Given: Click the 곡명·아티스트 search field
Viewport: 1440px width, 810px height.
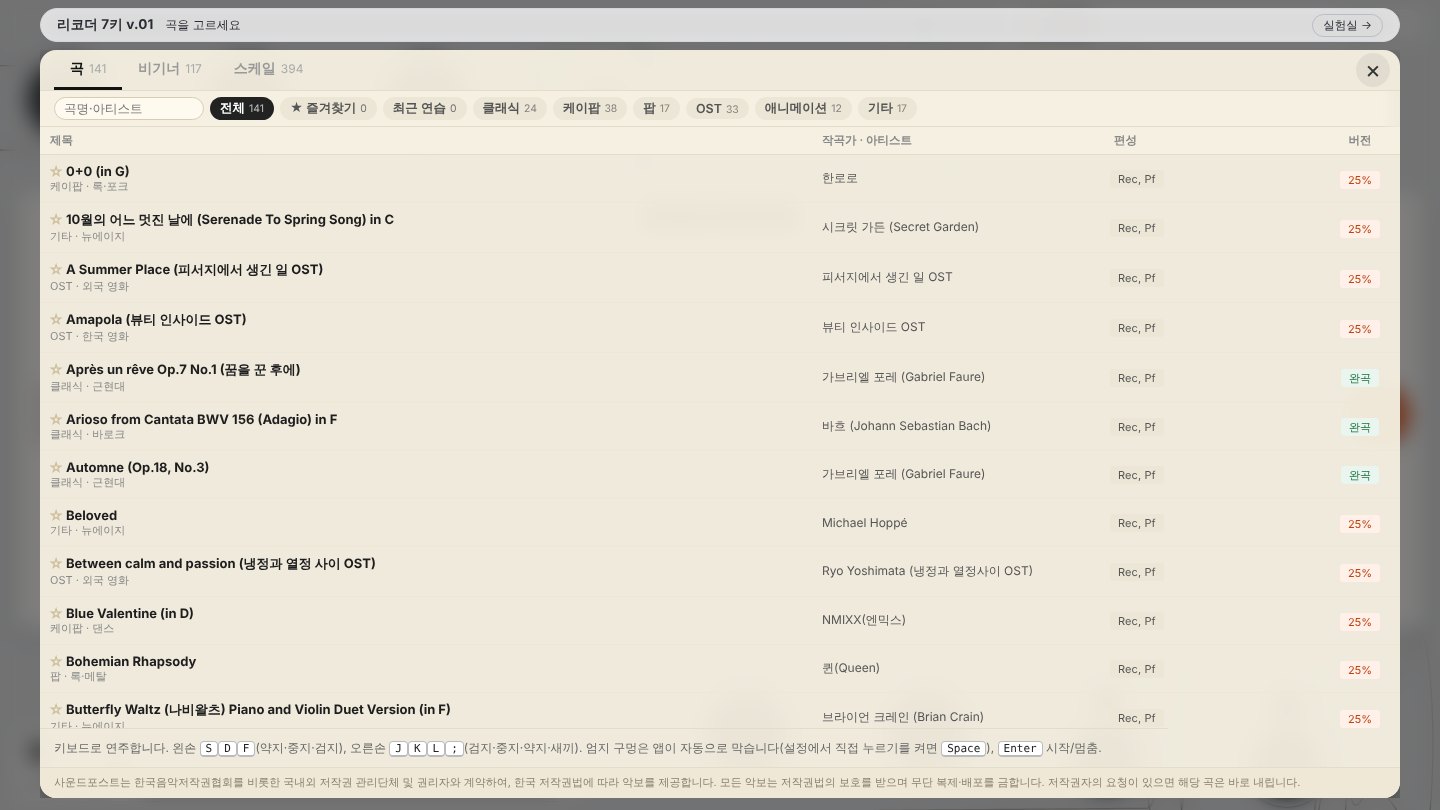Looking at the screenshot, I should tap(129, 108).
